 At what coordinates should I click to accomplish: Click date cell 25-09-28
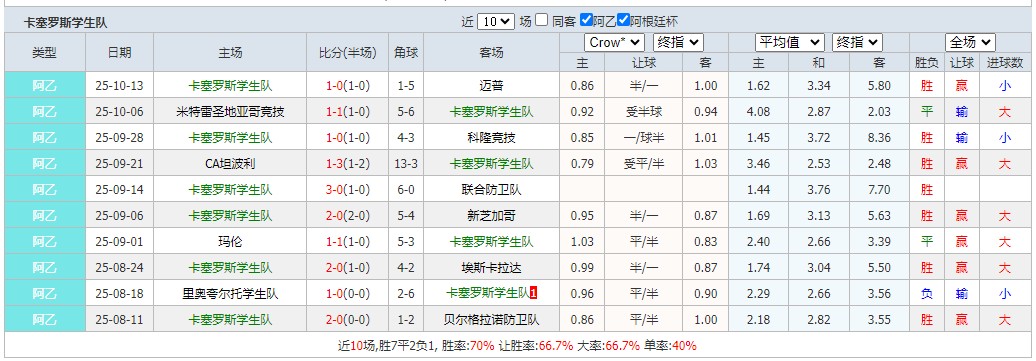pos(120,138)
